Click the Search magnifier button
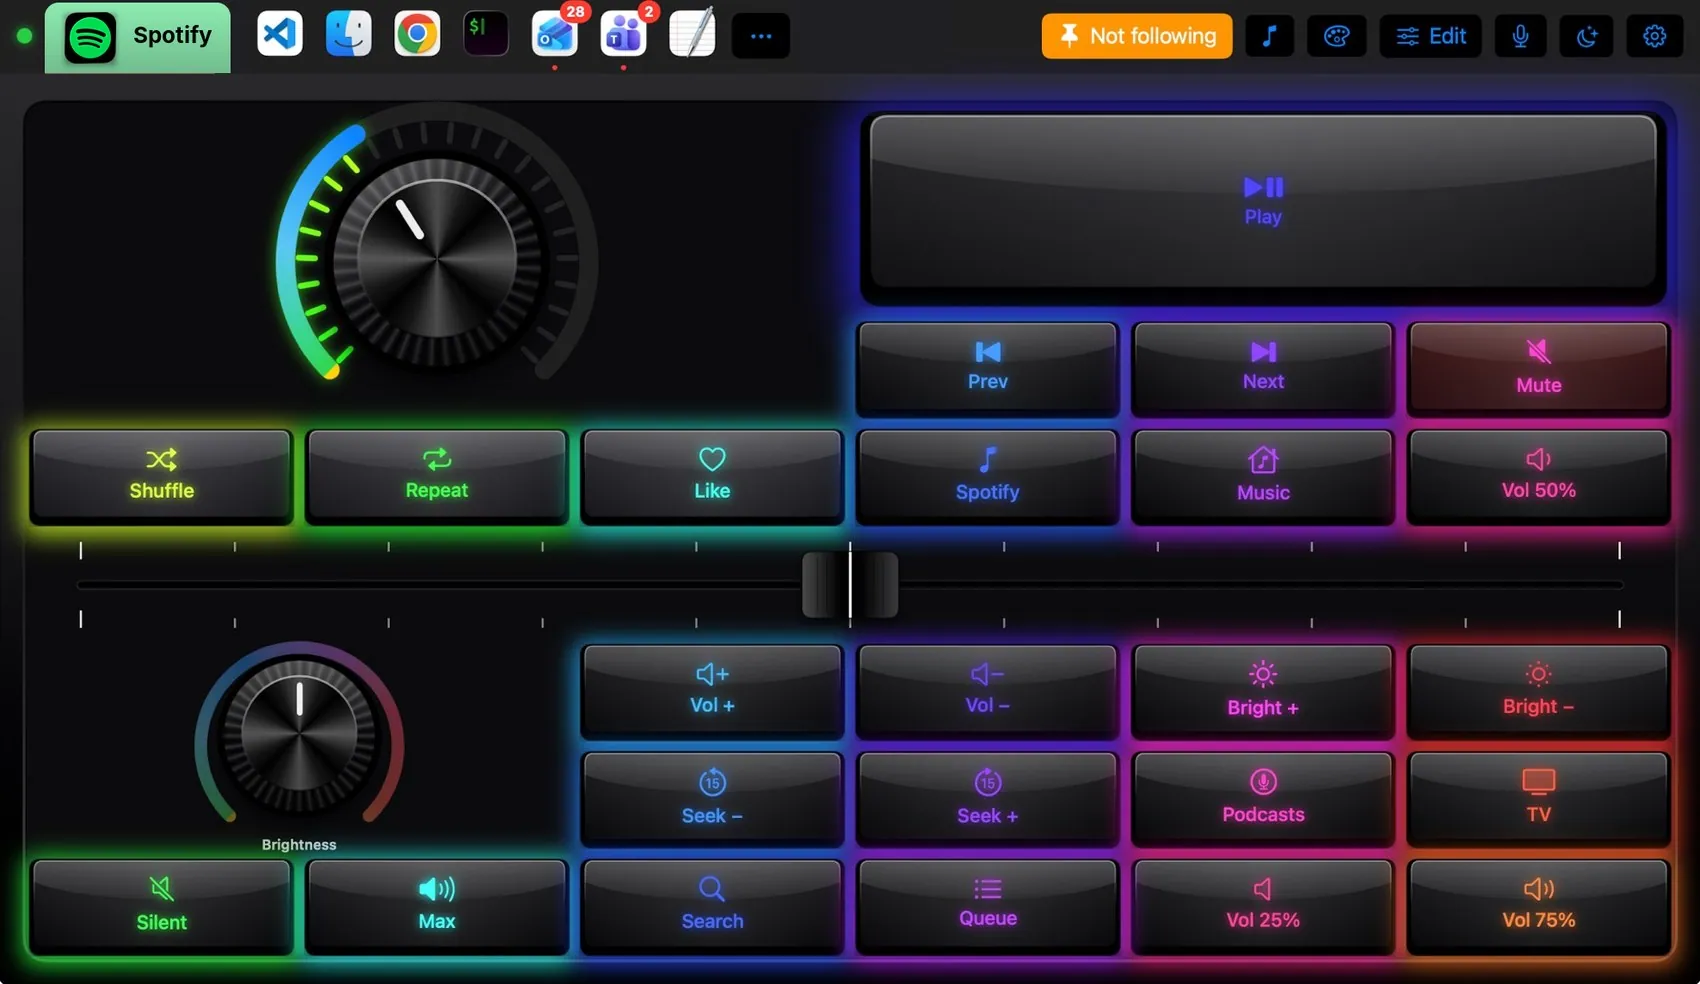The image size is (1700, 984). 712,906
